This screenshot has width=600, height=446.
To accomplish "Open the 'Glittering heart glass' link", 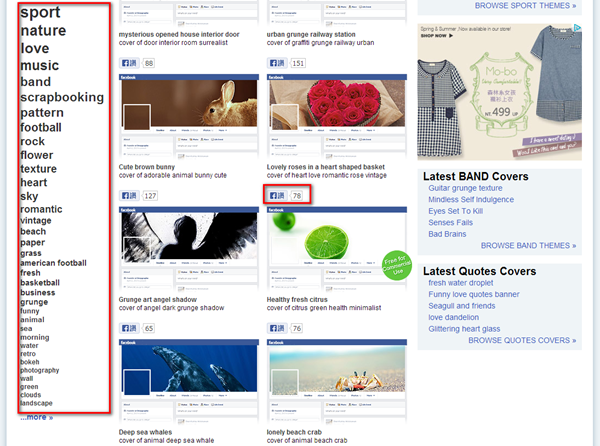I will tap(464, 329).
